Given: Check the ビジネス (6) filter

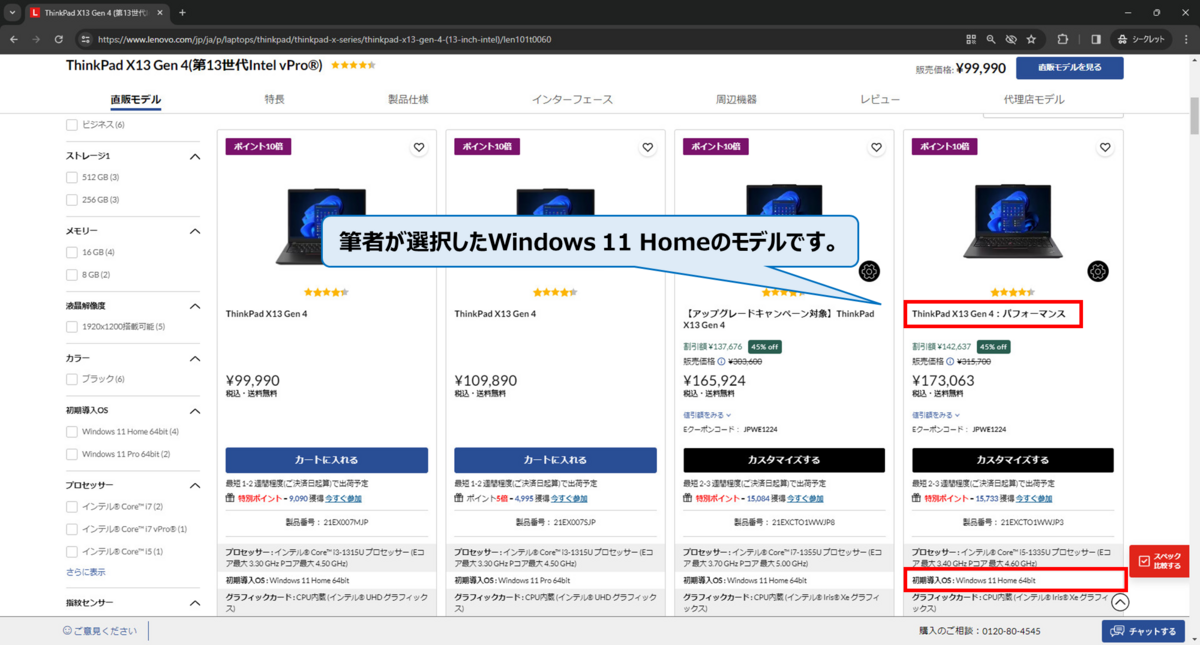Looking at the screenshot, I should [x=71, y=125].
